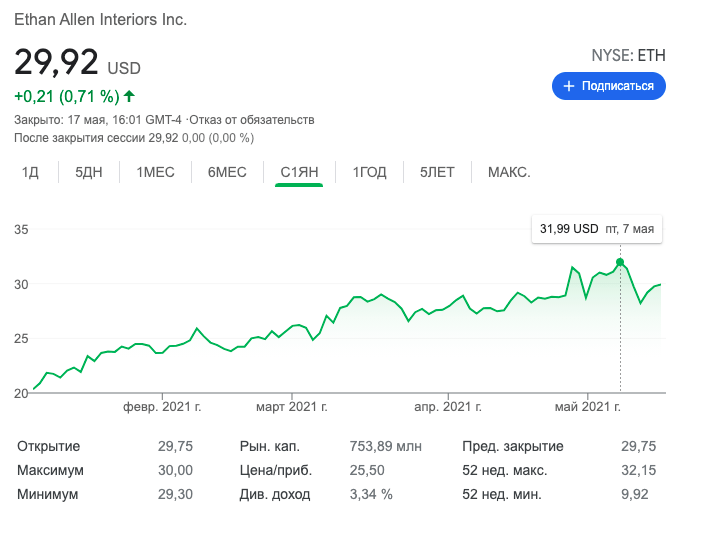The image size is (720, 540).
Task: Click the 20 y-axis label
Action: (21, 393)
